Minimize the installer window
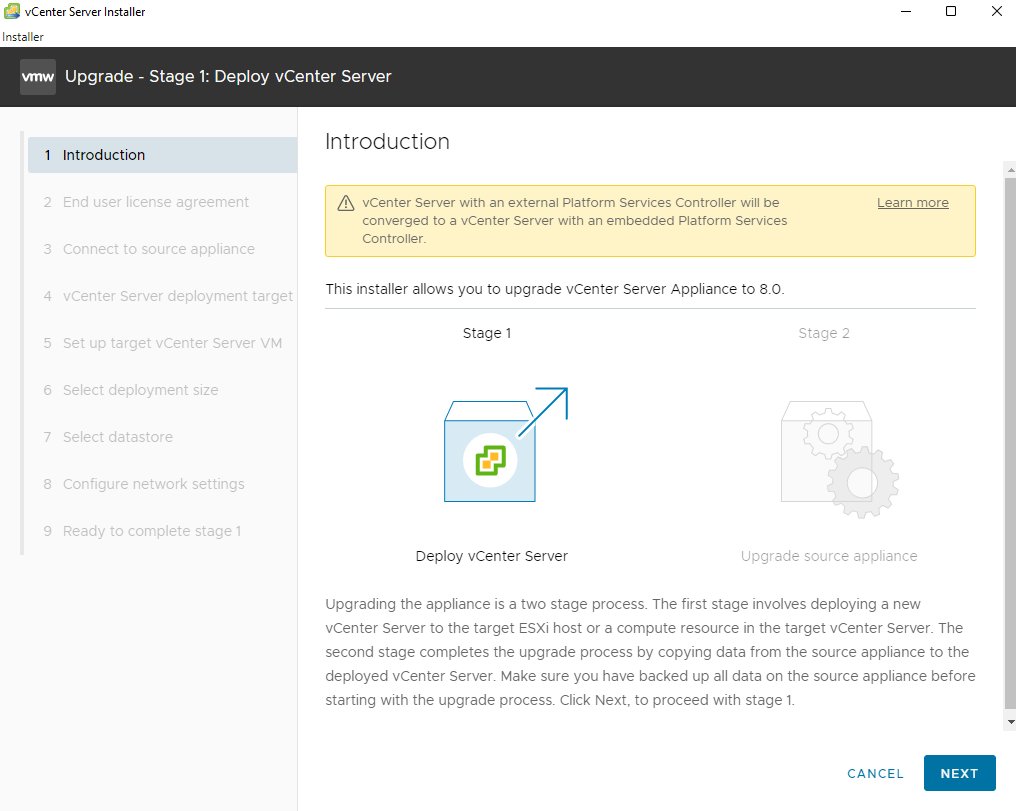This screenshot has height=811, width=1016. [906, 11]
